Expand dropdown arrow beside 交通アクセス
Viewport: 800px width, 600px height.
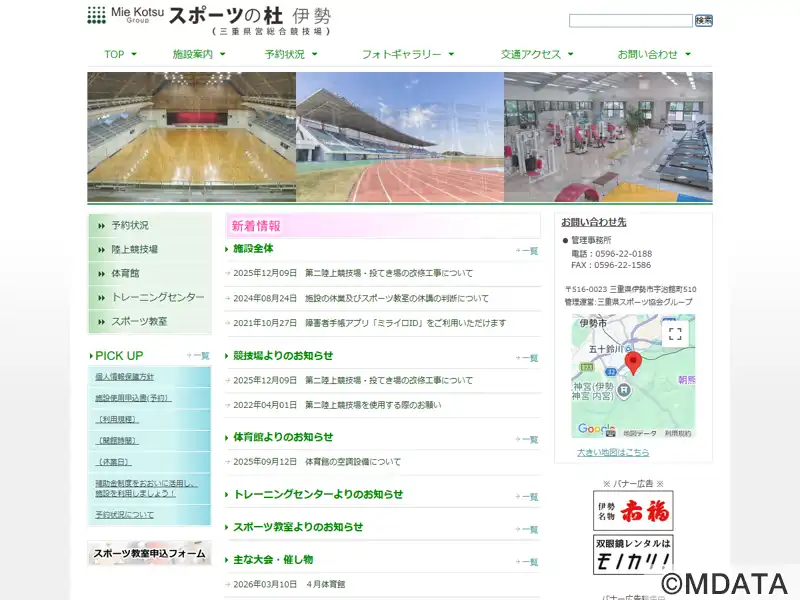pyautogui.click(x=570, y=54)
